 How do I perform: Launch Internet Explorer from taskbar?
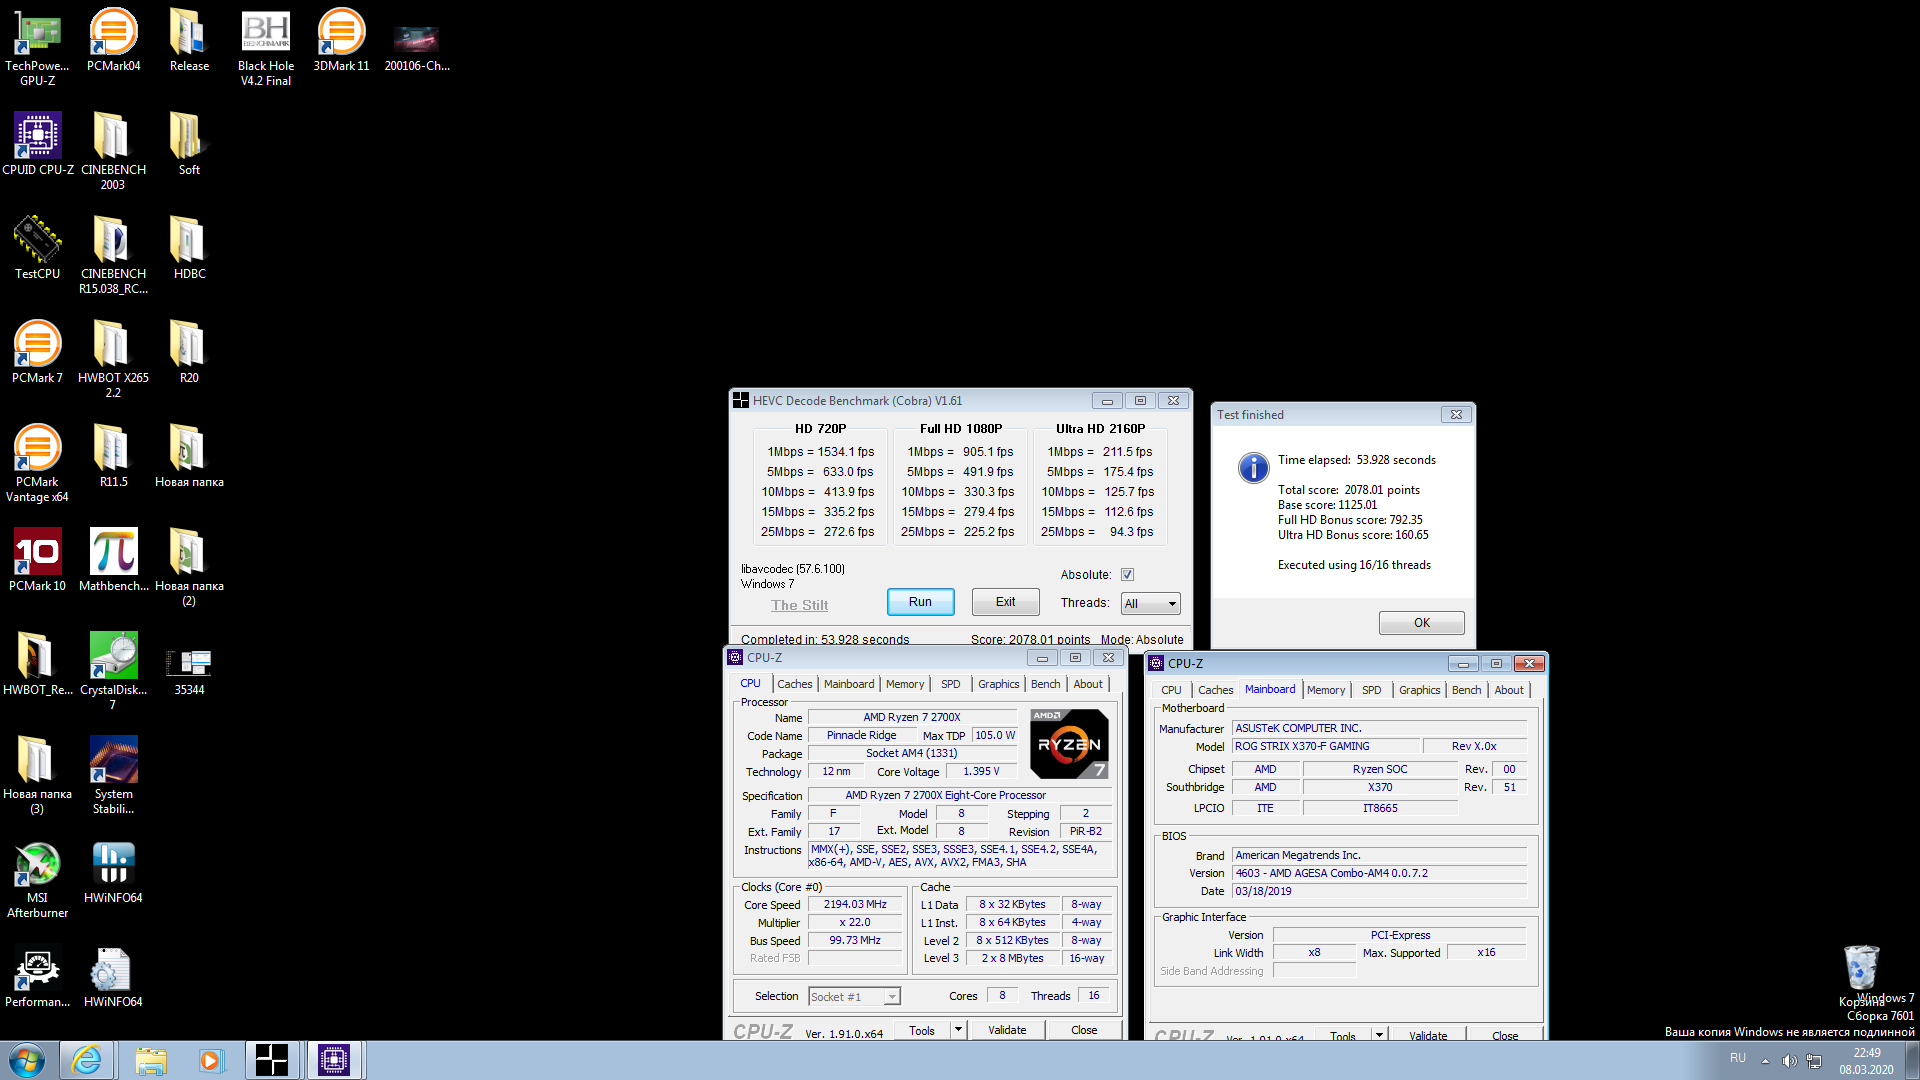point(87,1060)
